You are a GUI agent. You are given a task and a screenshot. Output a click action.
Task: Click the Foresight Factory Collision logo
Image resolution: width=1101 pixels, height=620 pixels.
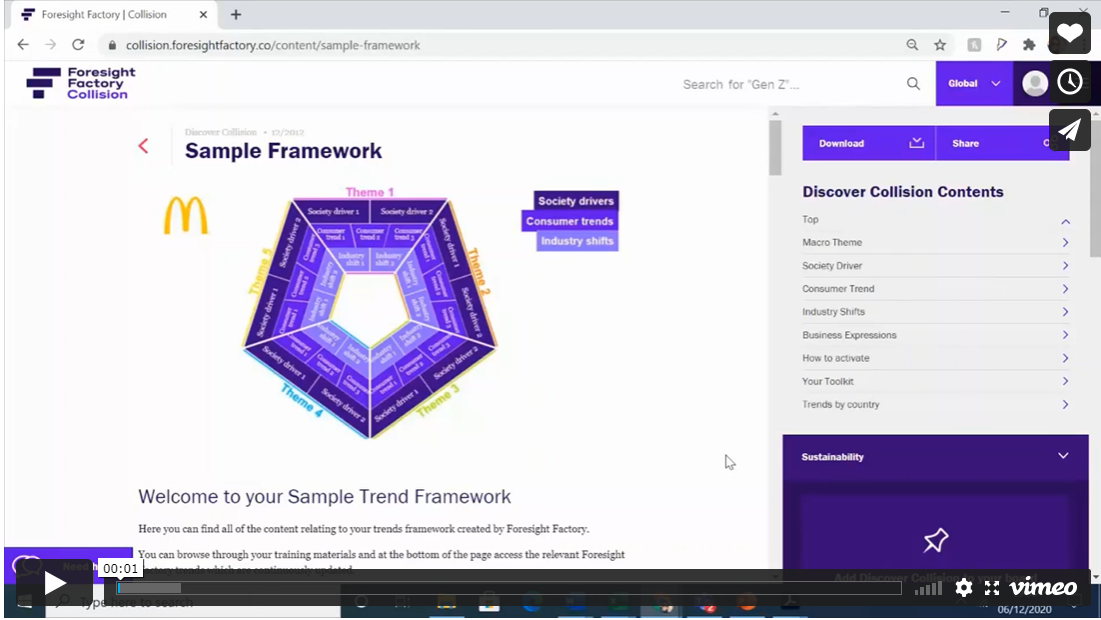77,83
